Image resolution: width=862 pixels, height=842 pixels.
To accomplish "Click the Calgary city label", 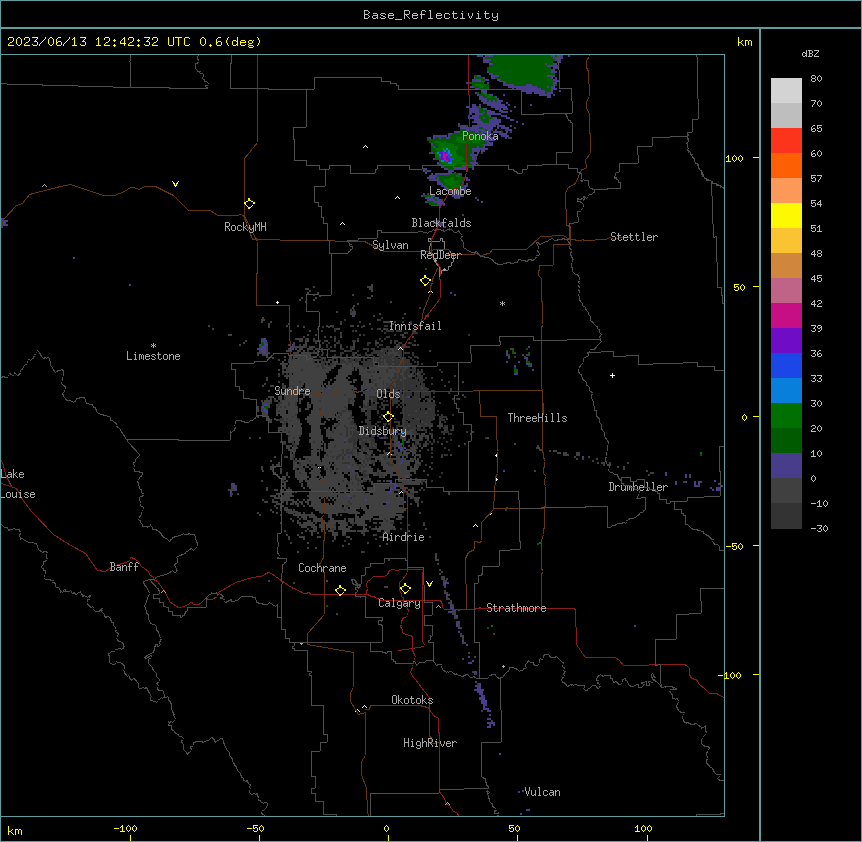I will tap(399, 603).
